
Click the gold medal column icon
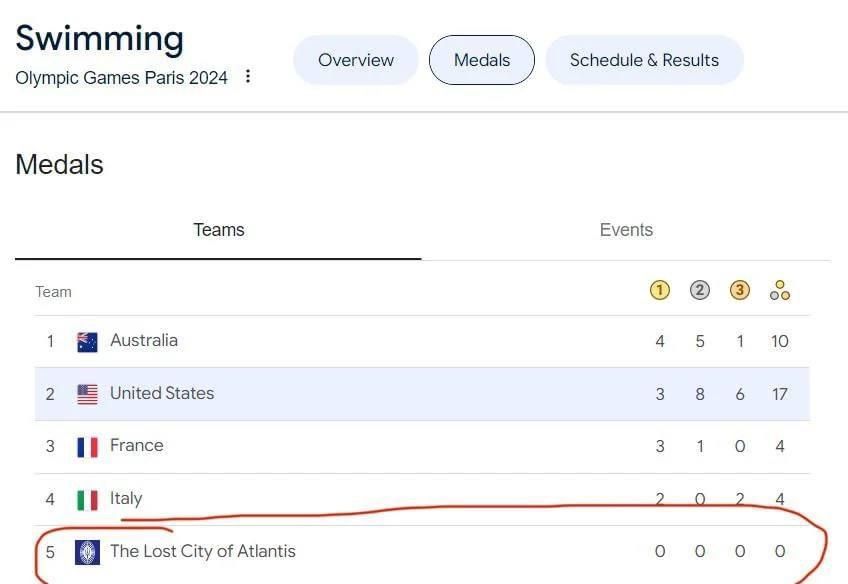pos(659,290)
